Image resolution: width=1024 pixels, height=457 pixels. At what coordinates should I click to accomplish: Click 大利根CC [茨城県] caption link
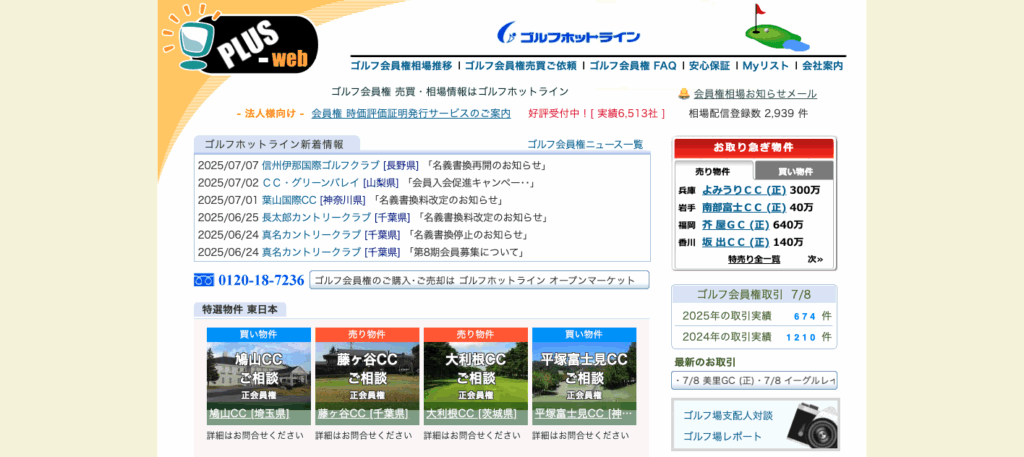point(472,414)
